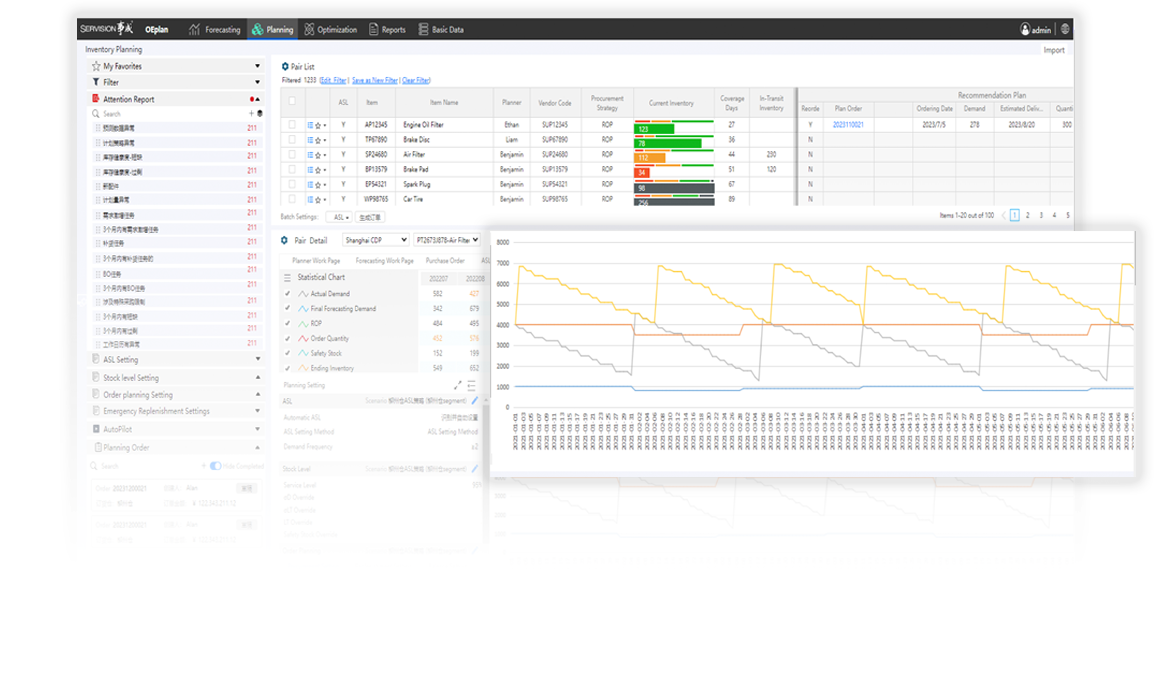Screen dimensions: 1154x691
Task: Click the pencil edit icon on ASL row
Action: pyautogui.click(x=474, y=401)
